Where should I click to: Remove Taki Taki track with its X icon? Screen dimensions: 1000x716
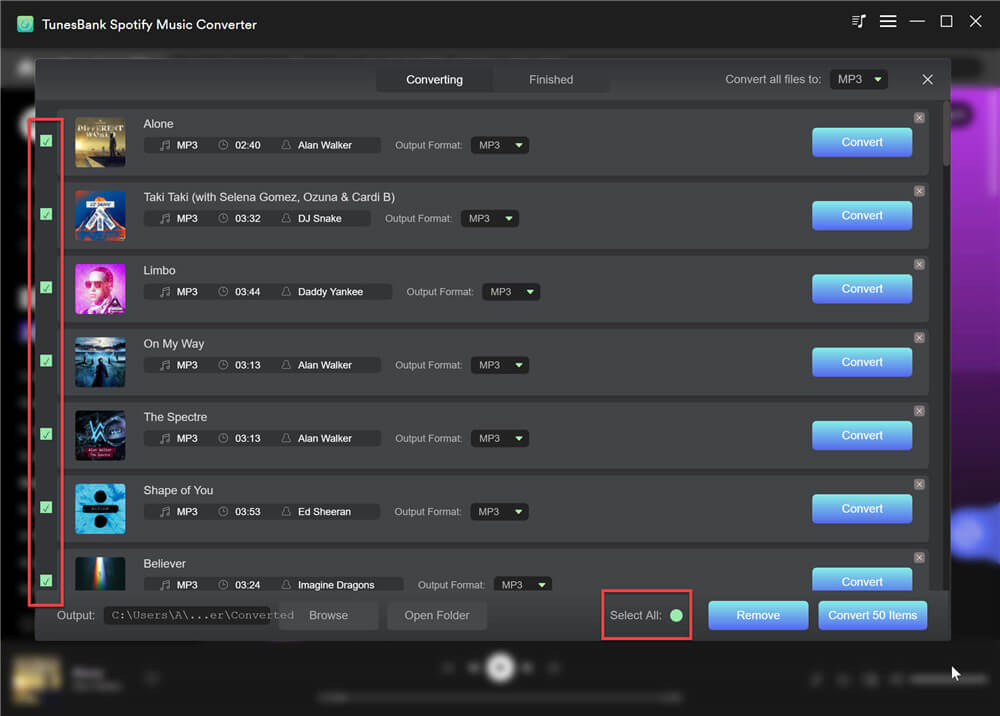pyautogui.click(x=919, y=191)
